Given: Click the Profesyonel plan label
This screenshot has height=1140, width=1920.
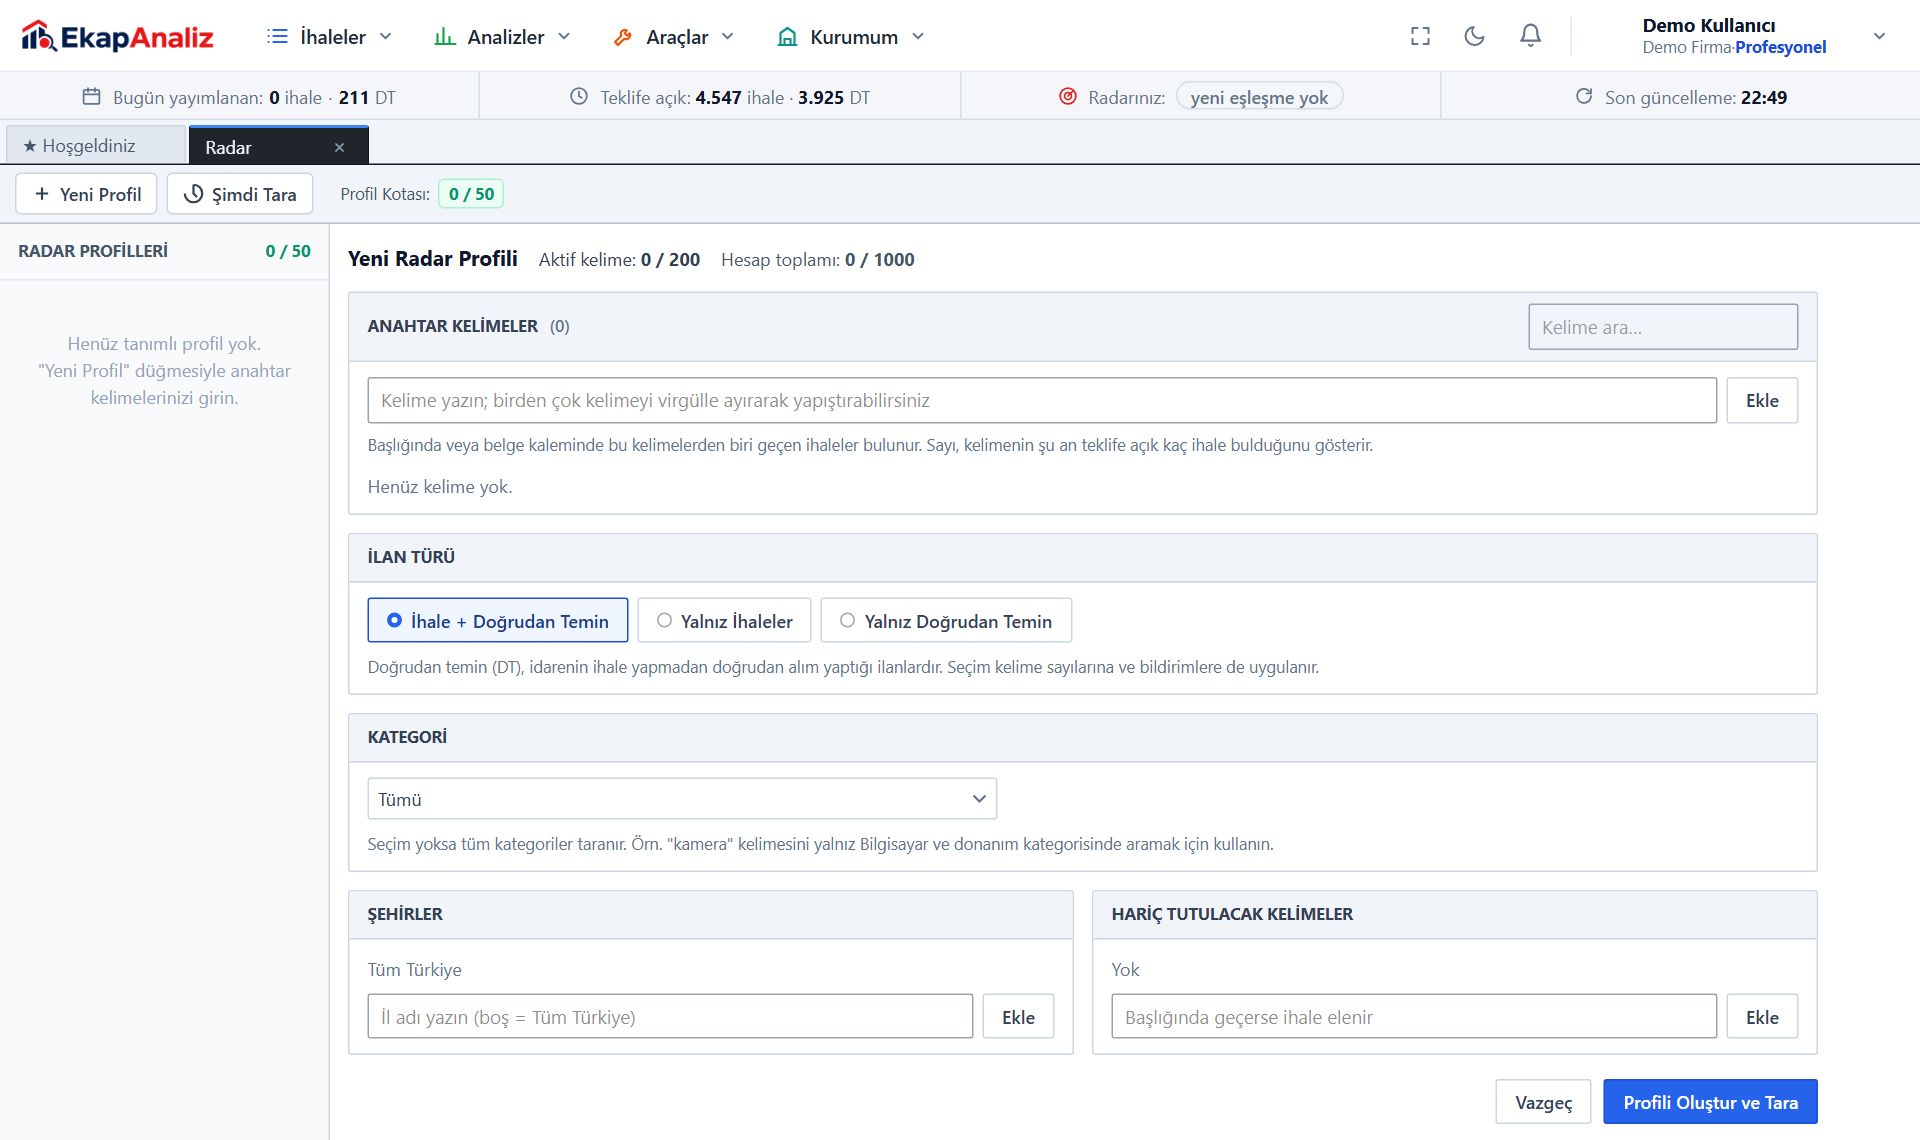Looking at the screenshot, I should tap(1780, 47).
